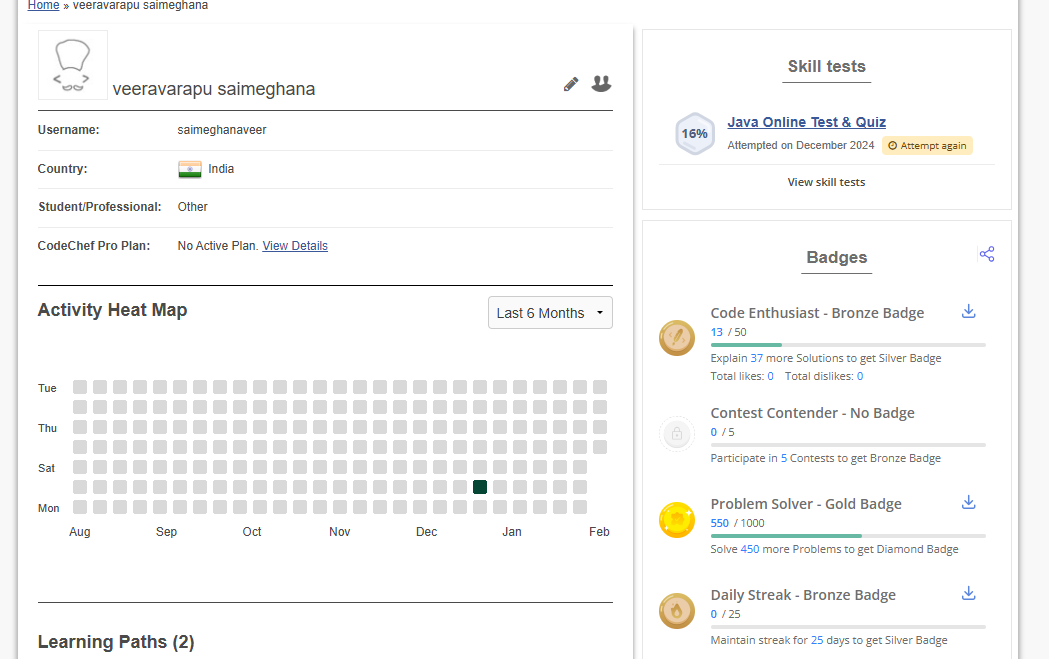
Task: Click the India flag icon
Action: click(190, 169)
